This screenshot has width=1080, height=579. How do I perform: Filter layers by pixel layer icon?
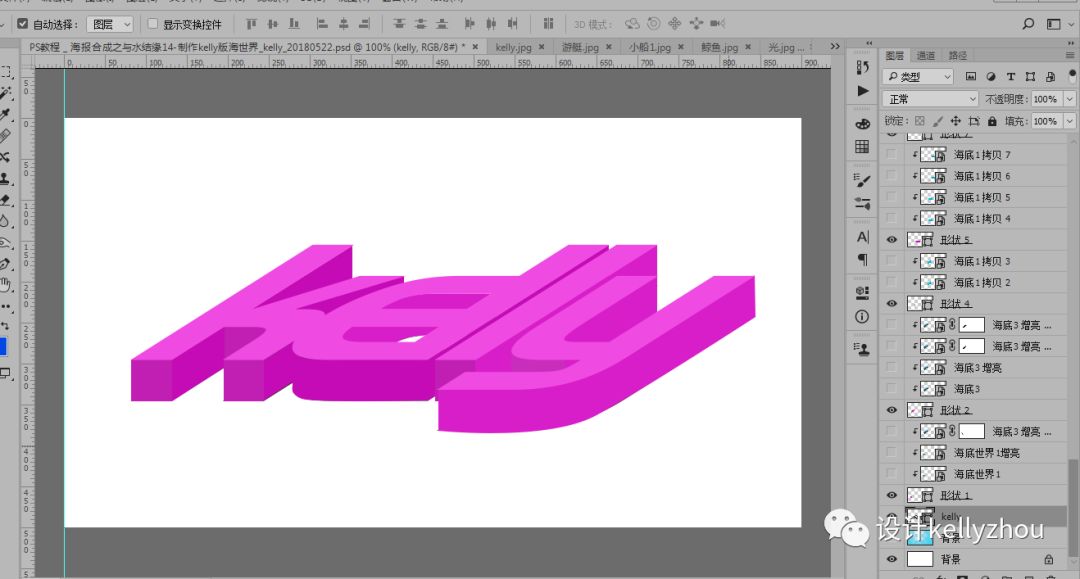970,76
